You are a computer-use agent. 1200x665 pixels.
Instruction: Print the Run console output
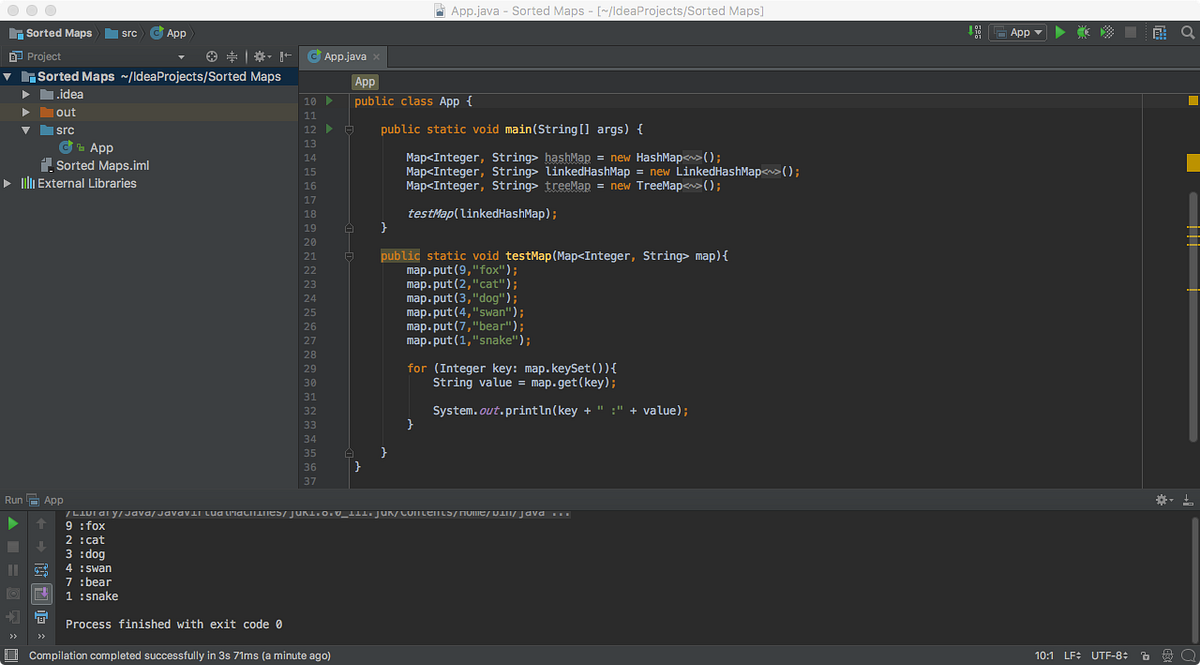[x=41, y=617]
